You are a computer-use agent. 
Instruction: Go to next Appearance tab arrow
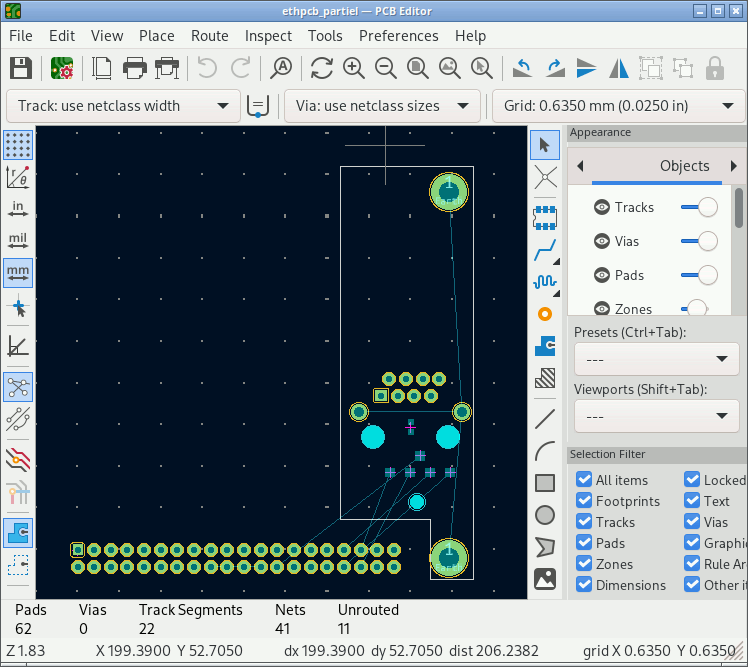pyautogui.click(x=734, y=166)
